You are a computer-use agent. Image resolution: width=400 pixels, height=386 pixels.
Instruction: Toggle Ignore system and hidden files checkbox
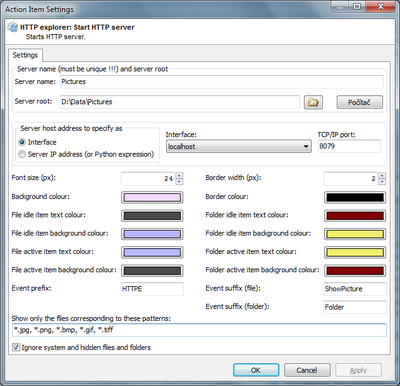coord(16,347)
